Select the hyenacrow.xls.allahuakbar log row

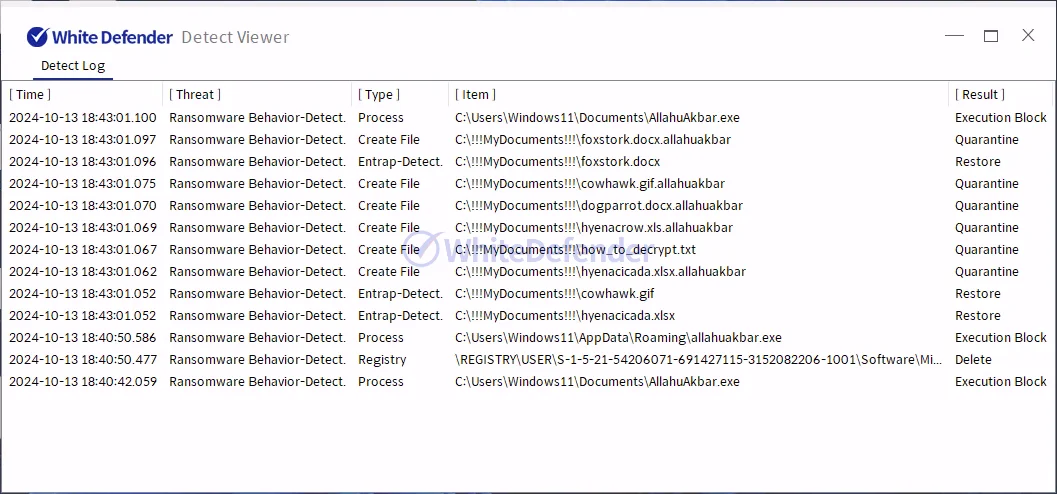tap(593, 228)
